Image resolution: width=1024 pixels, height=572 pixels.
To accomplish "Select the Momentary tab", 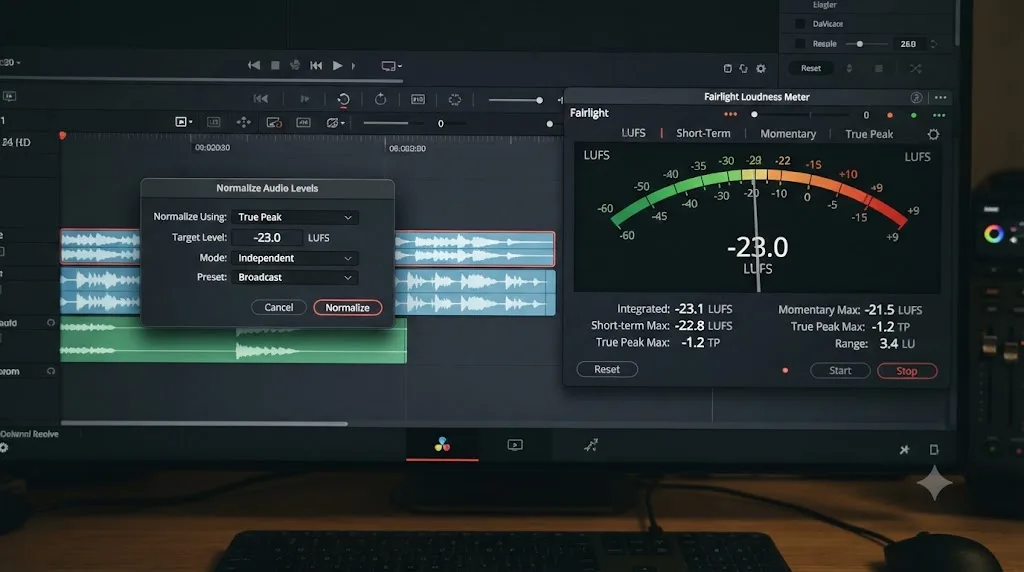I will point(788,134).
